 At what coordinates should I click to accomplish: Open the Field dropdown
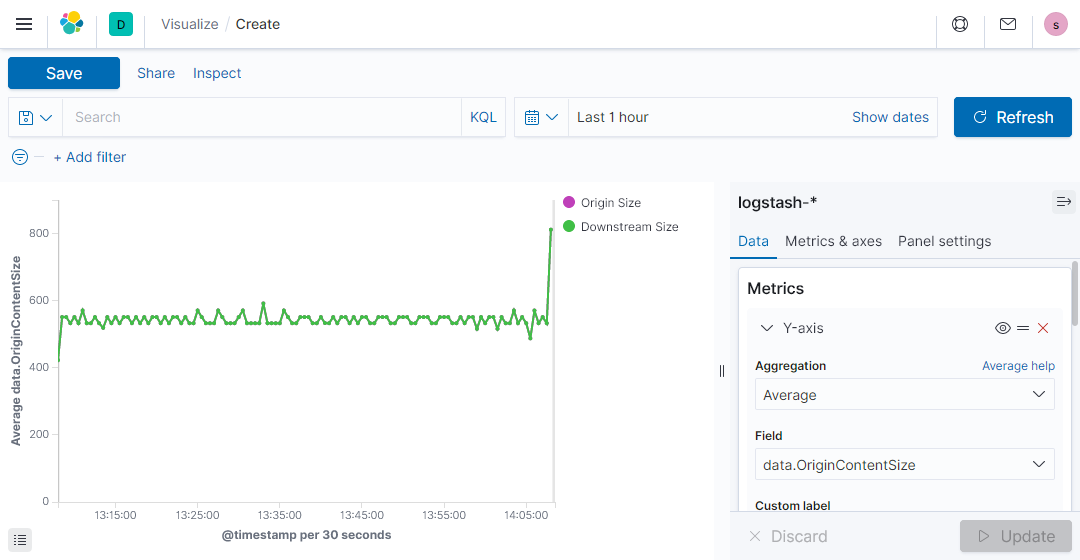904,465
